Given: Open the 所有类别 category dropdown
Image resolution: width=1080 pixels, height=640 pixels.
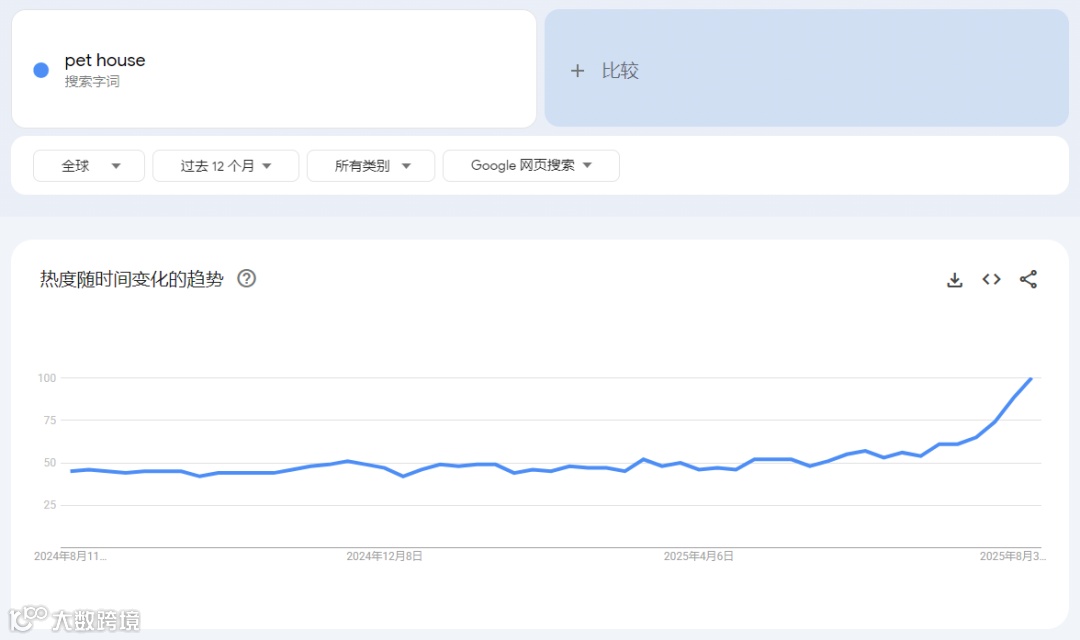Looking at the screenshot, I should 371,165.
